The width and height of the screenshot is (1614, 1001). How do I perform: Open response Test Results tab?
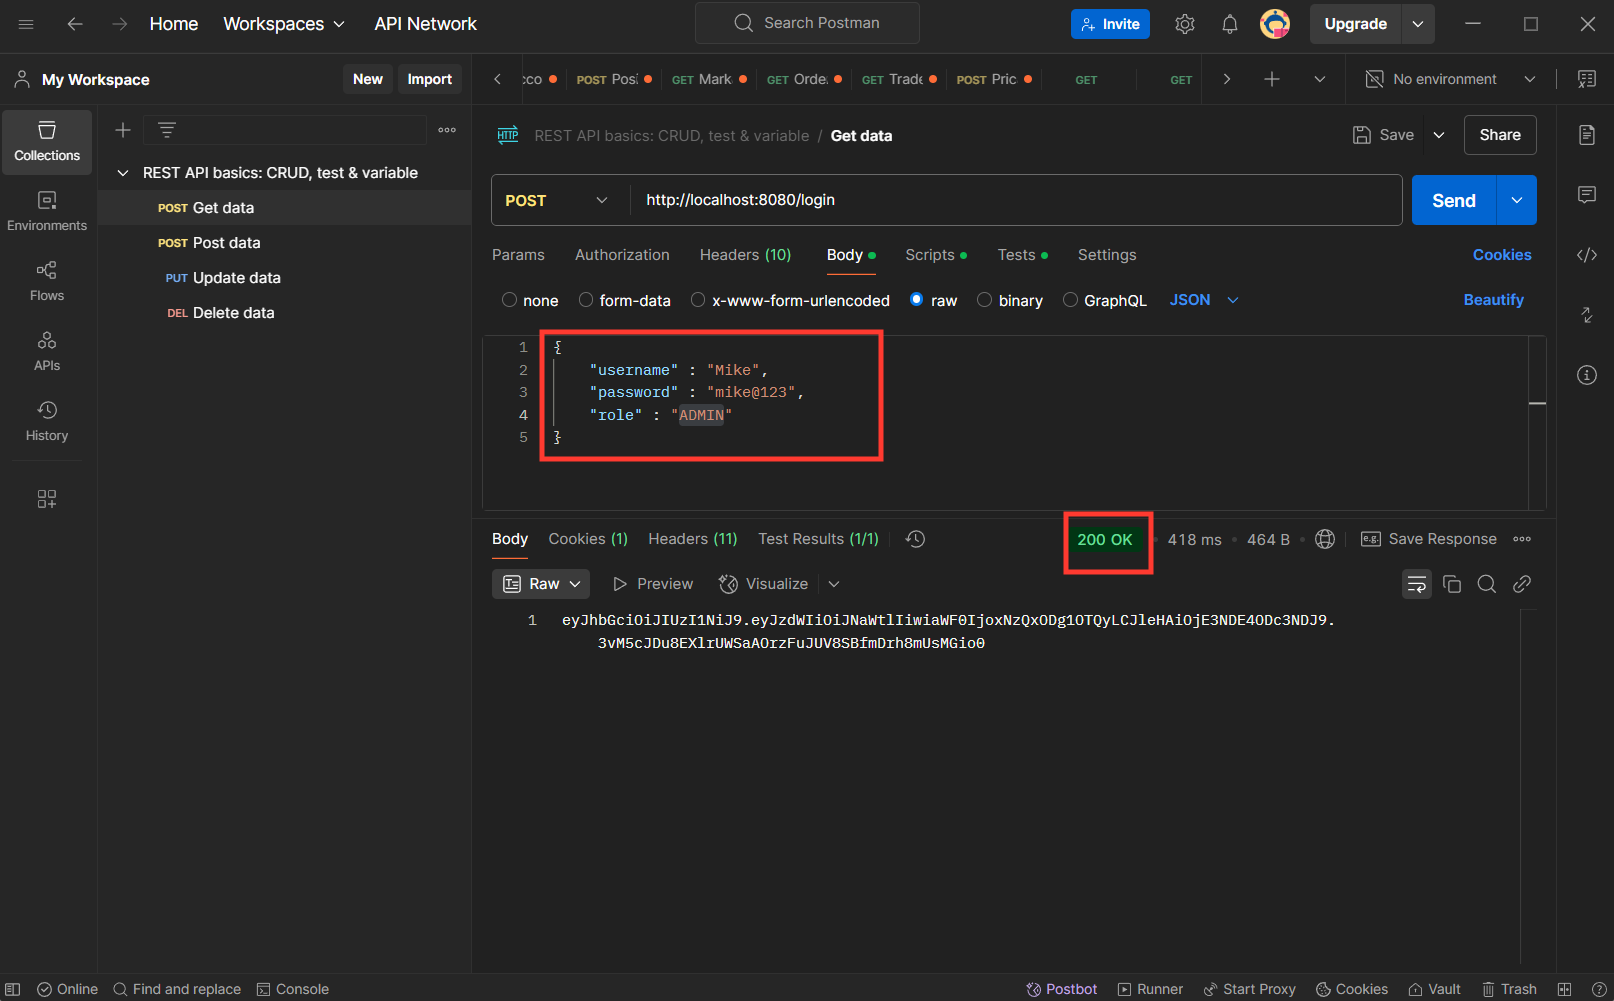[818, 539]
